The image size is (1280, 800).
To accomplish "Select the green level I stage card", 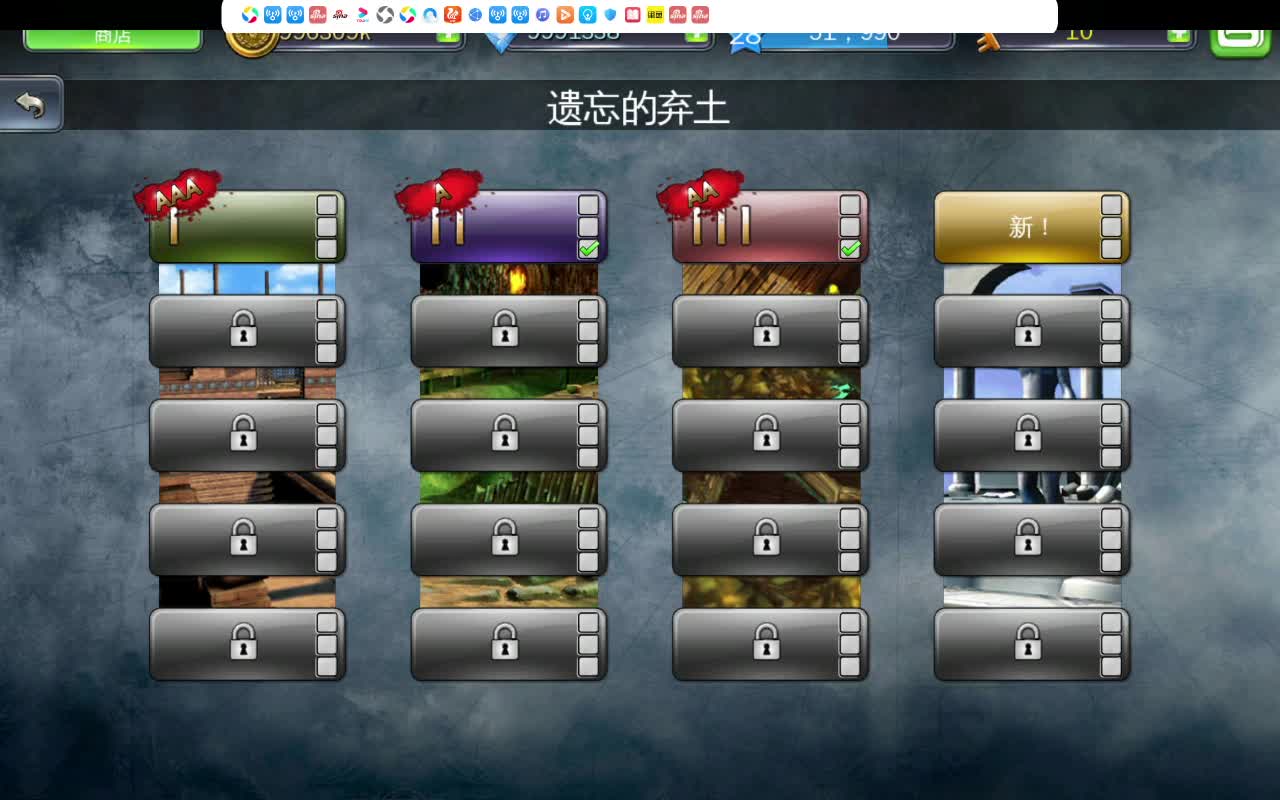I will [247, 227].
